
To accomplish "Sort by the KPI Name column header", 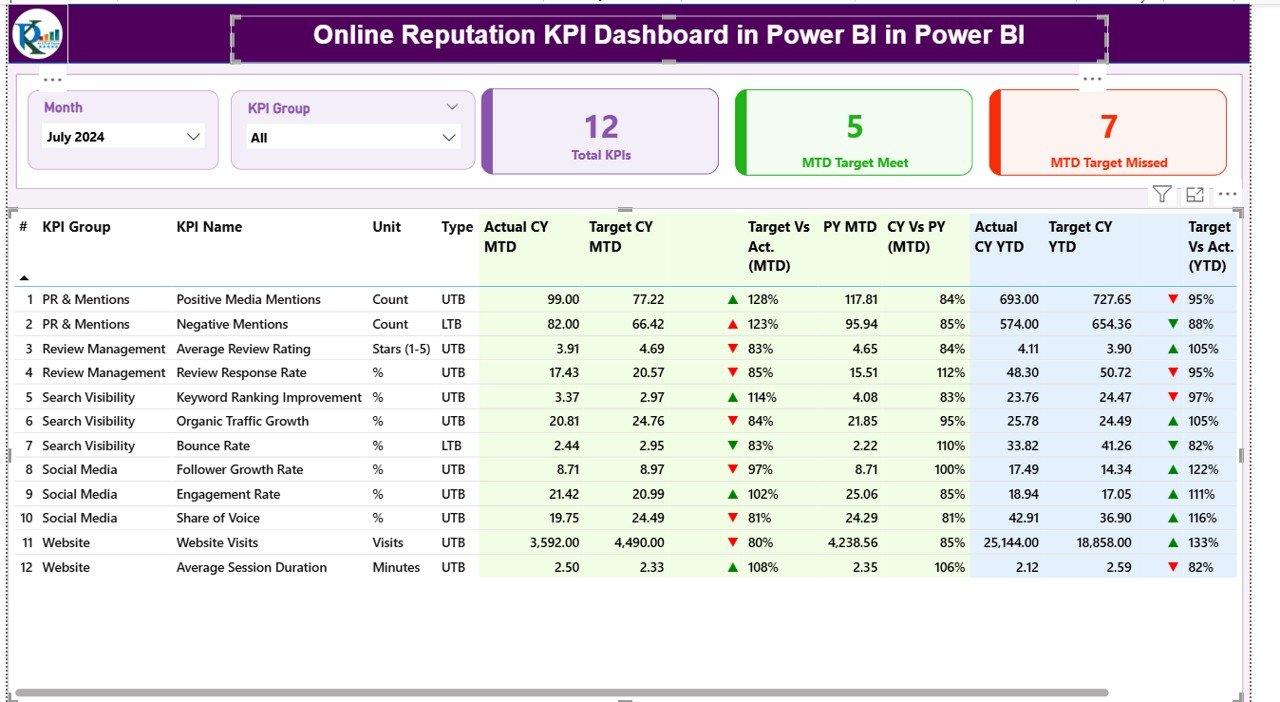I will [x=209, y=227].
